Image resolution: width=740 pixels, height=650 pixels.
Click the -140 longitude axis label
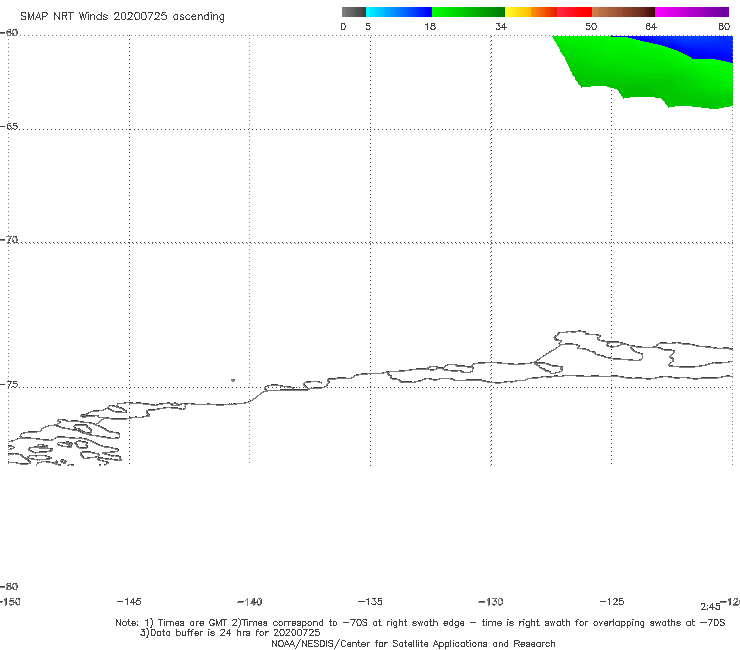(x=250, y=602)
